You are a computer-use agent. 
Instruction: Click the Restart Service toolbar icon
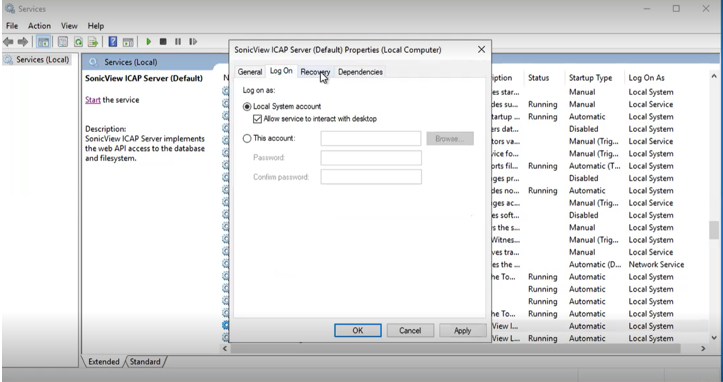[x=193, y=42]
